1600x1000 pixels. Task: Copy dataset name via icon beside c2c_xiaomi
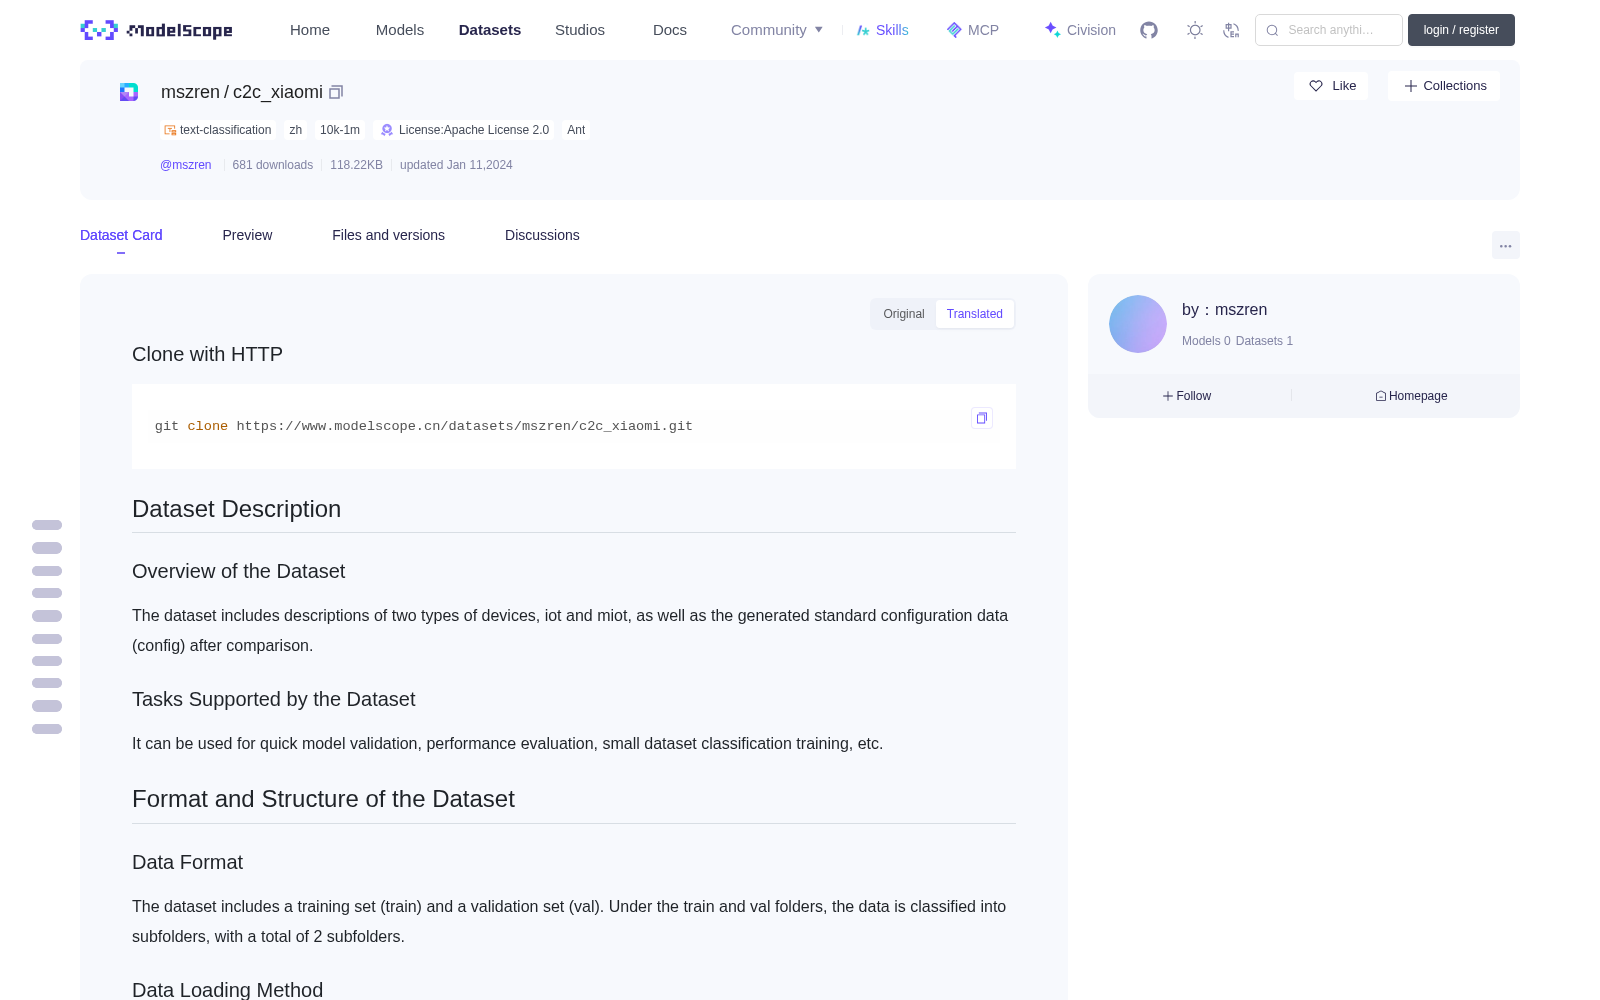pyautogui.click(x=336, y=92)
